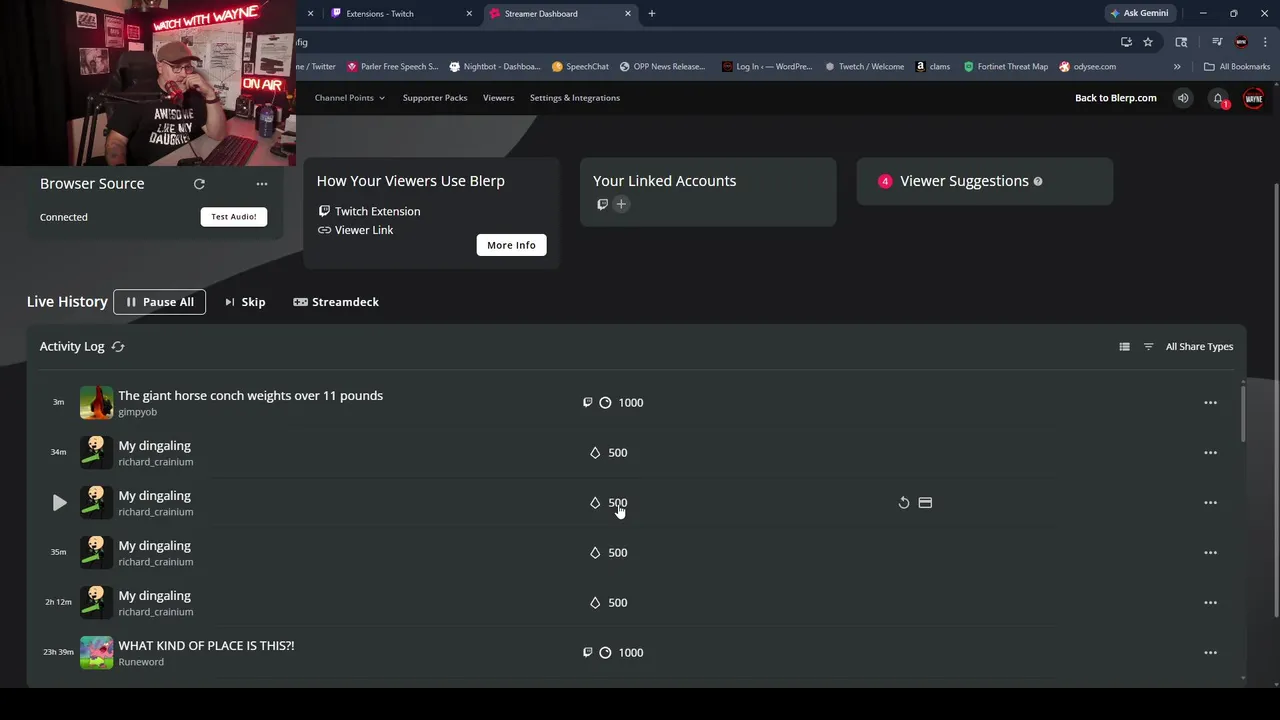Open SpeechChat bookmark
The height and width of the screenshot is (720, 1280).
point(580,67)
